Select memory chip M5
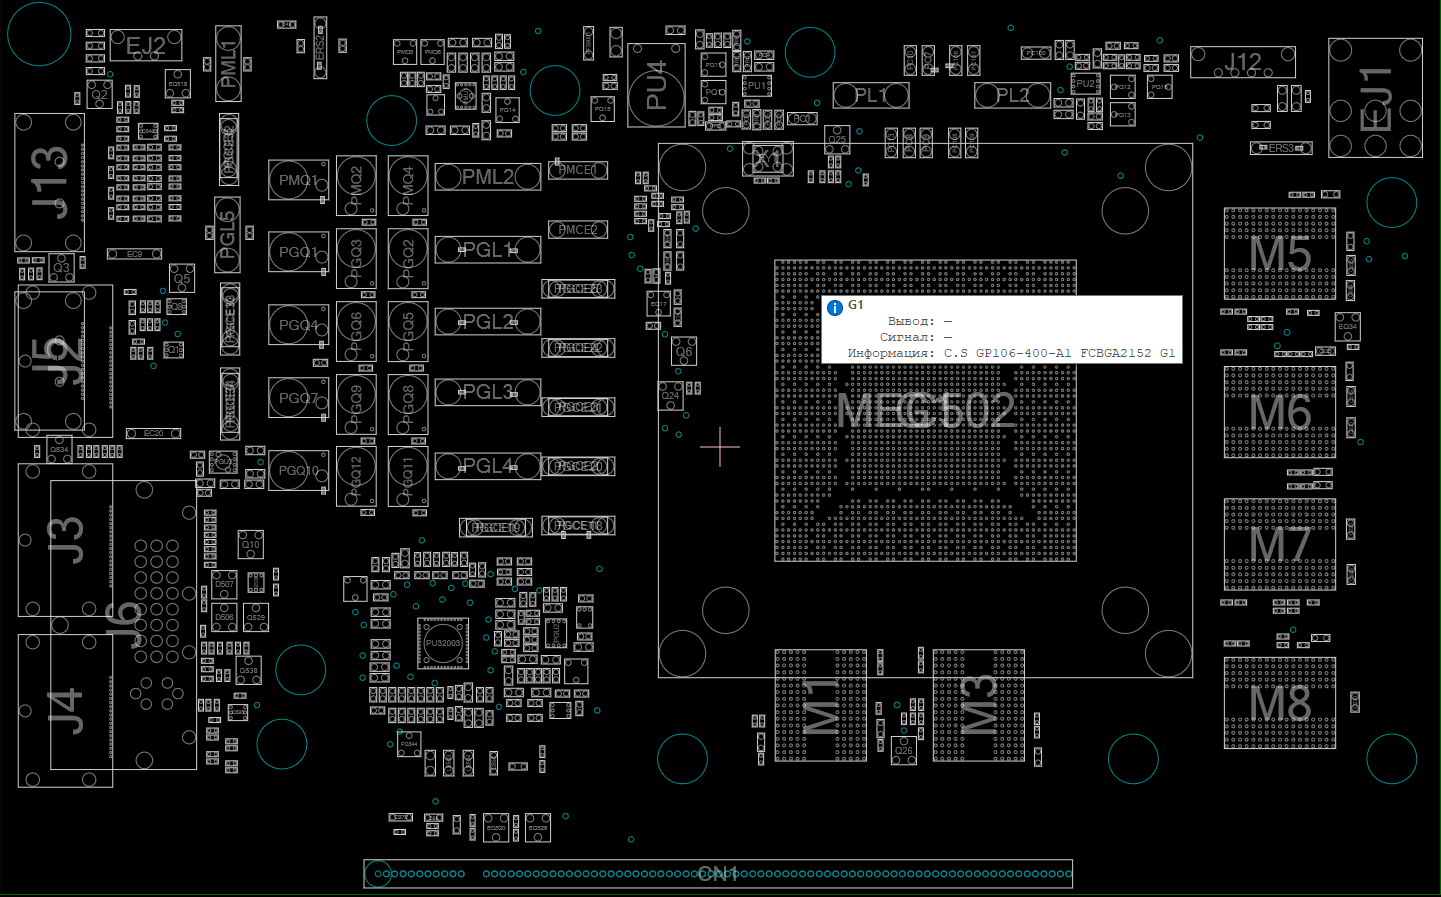Image resolution: width=1441 pixels, height=897 pixels. click(1279, 254)
